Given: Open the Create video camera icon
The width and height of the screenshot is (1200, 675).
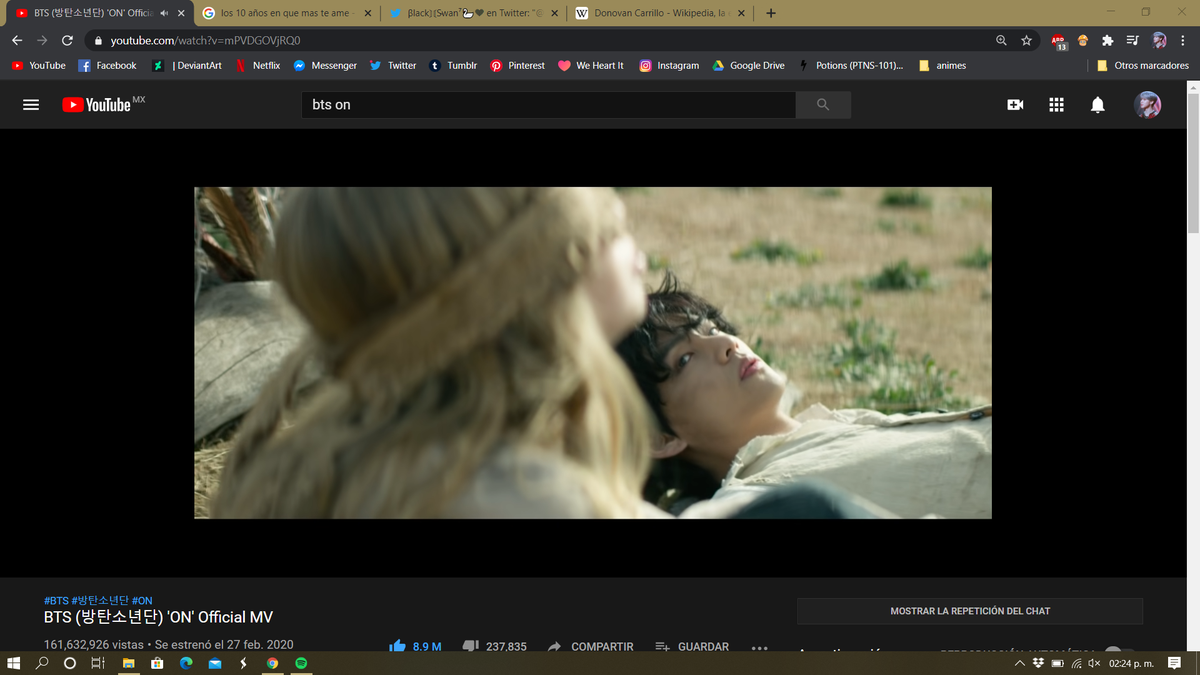Looking at the screenshot, I should (x=1015, y=105).
